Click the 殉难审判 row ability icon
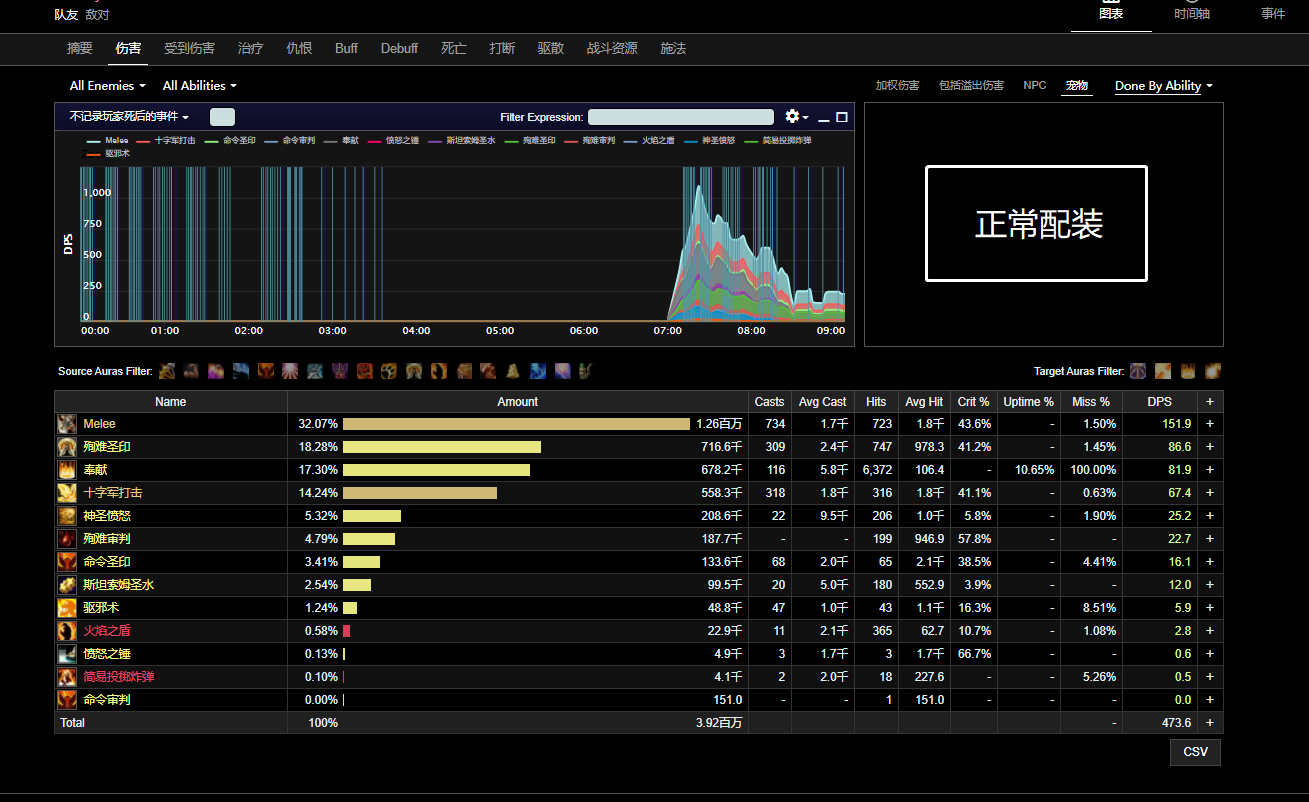This screenshot has height=802, width=1309. (67, 539)
